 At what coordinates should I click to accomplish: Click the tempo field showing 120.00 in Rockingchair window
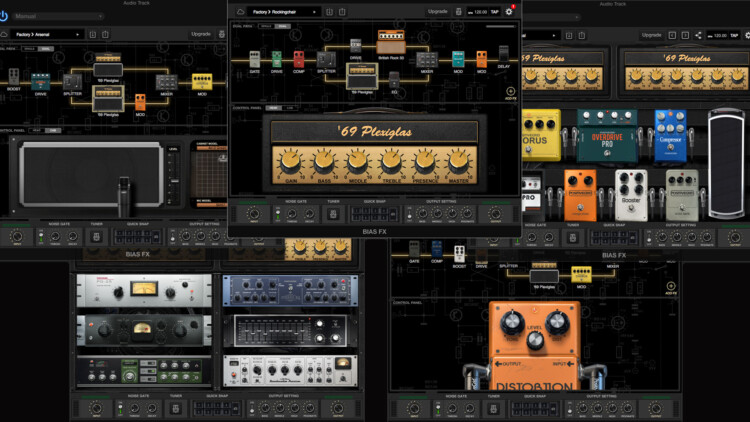coord(477,11)
